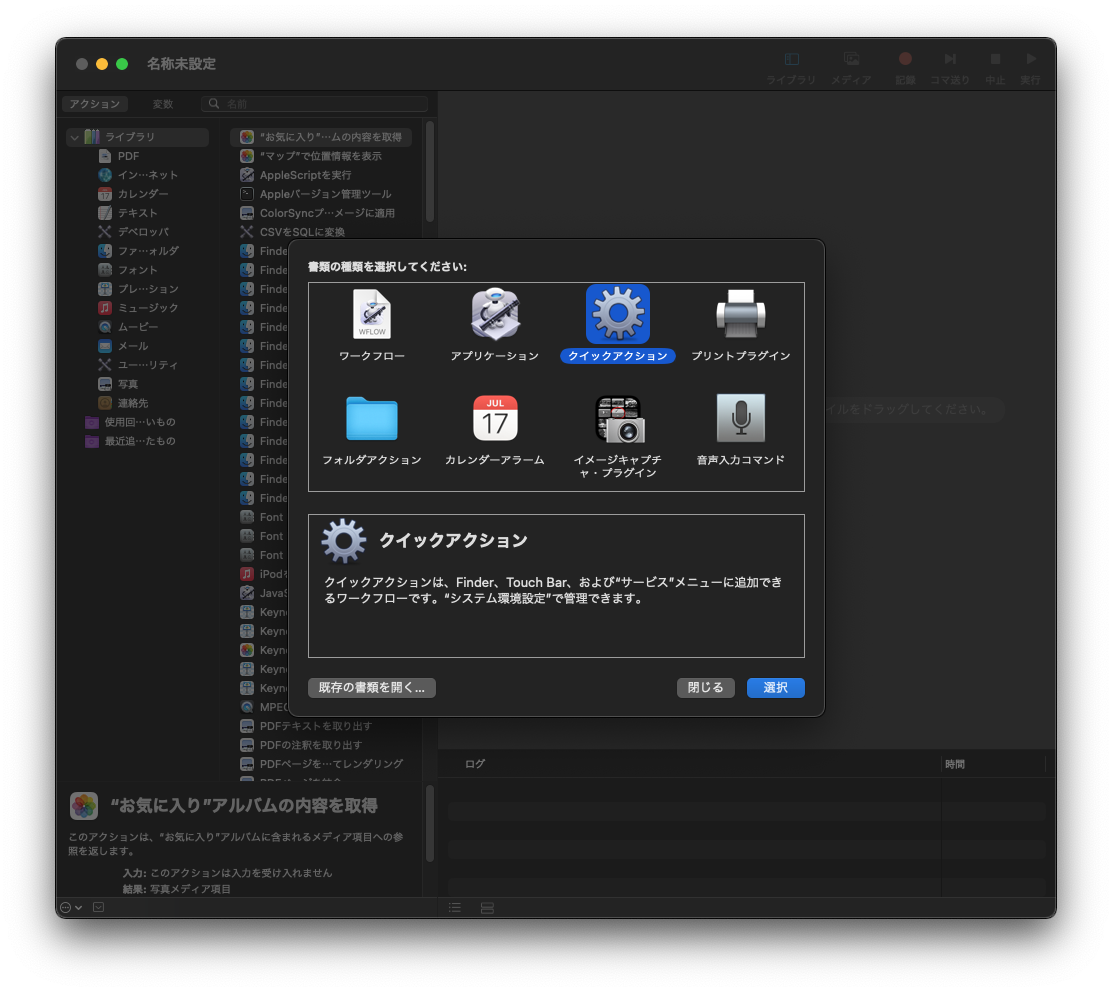The image size is (1112, 992).
Task: Click 既存の書類を開く… to open a document
Action: [x=371, y=687]
